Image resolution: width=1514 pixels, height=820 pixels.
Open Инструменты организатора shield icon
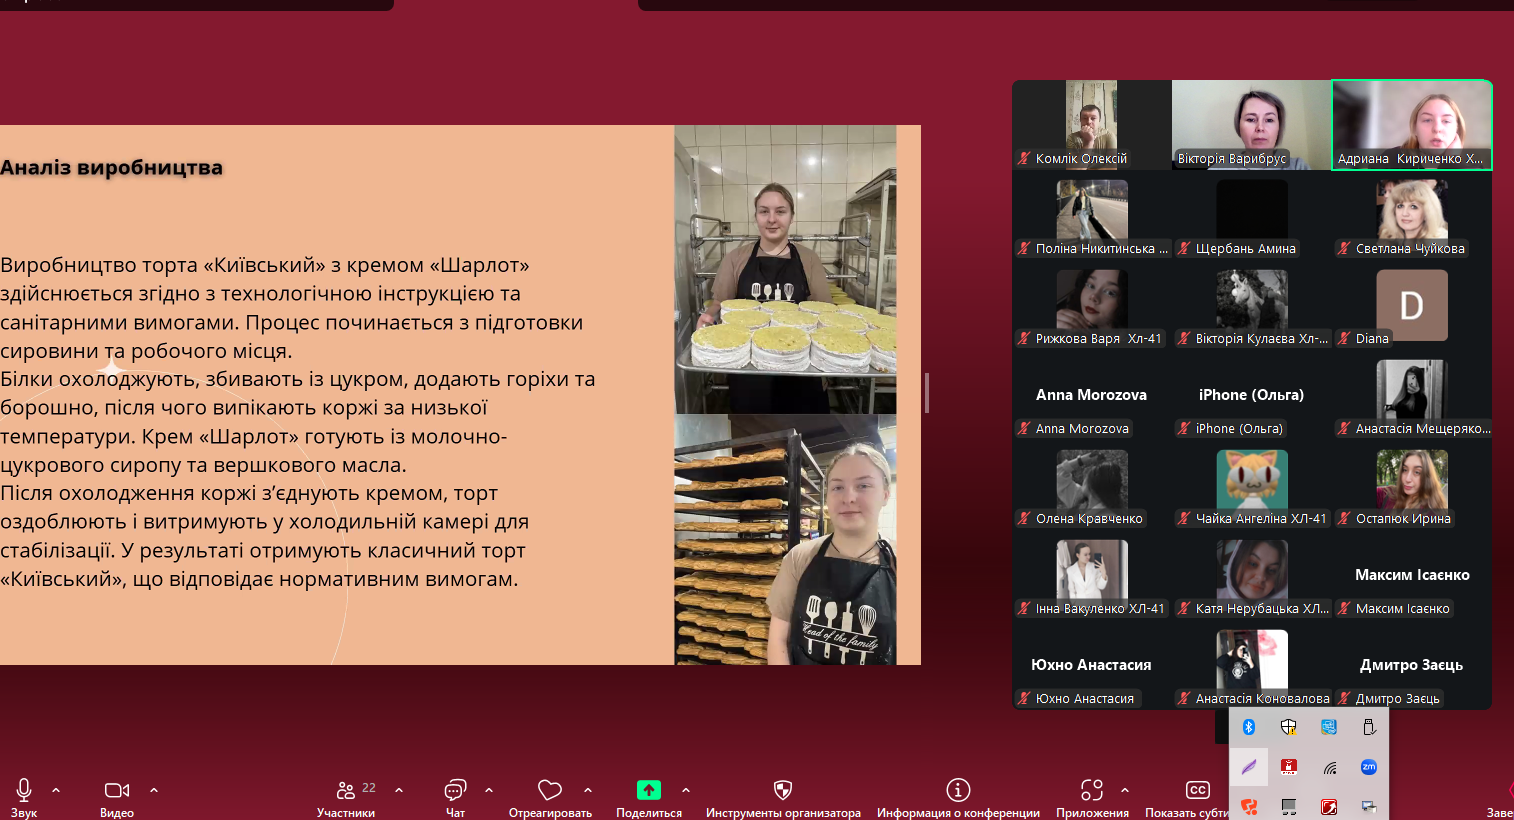click(783, 790)
